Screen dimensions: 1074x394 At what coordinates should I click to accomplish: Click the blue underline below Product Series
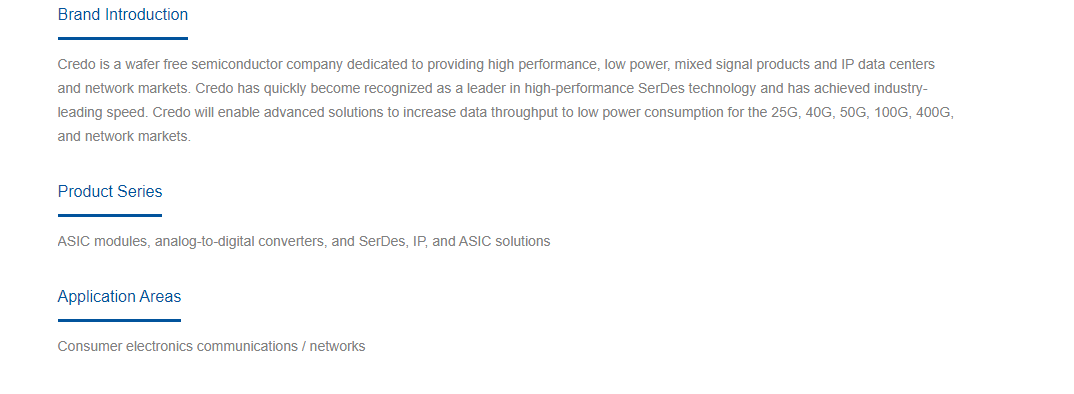tap(110, 215)
